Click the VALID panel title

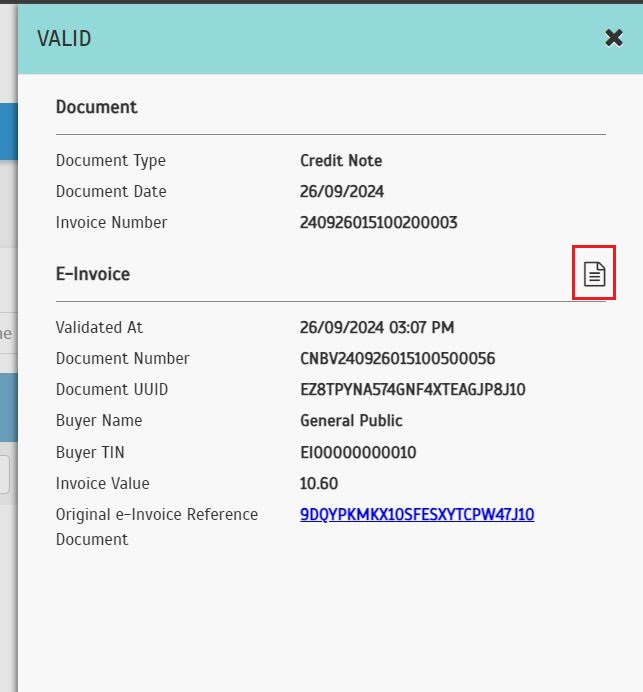pos(64,39)
